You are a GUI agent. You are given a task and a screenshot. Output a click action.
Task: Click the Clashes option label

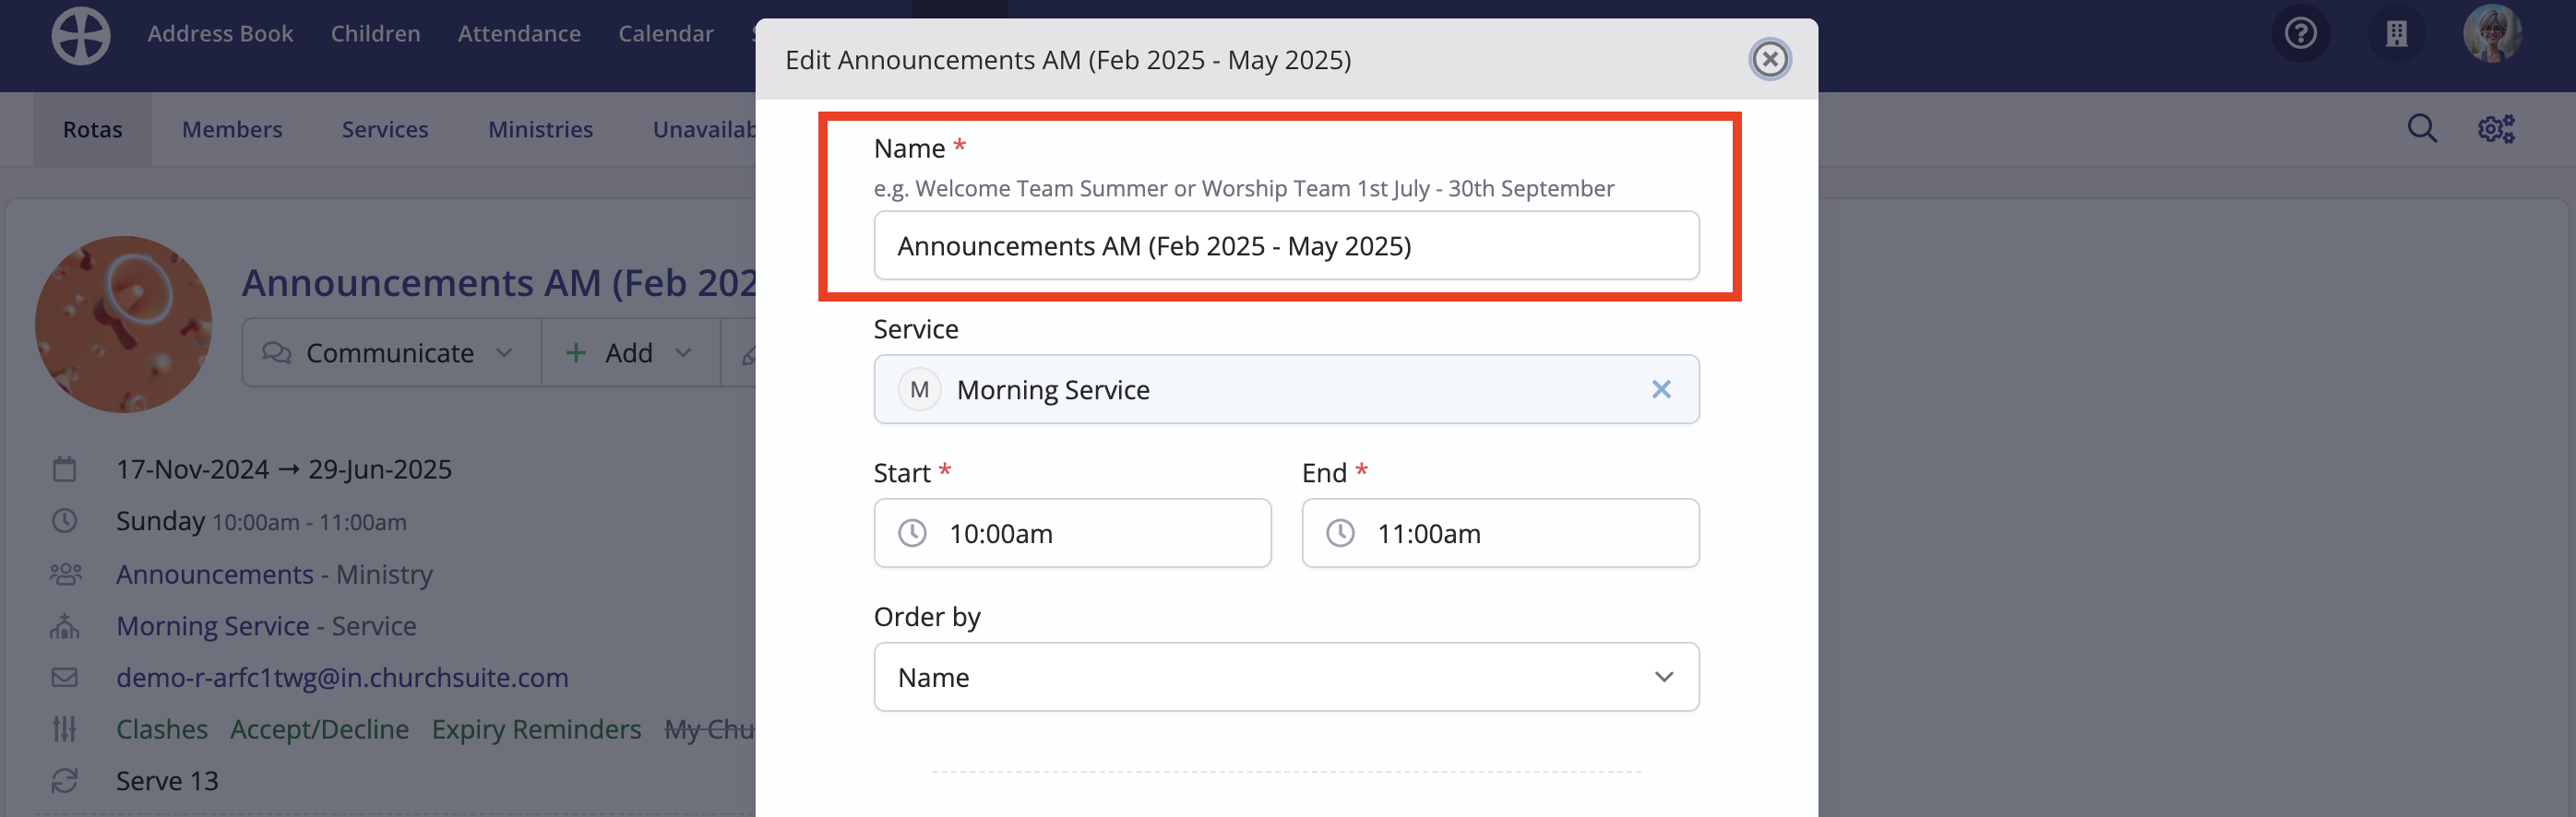[162, 729]
